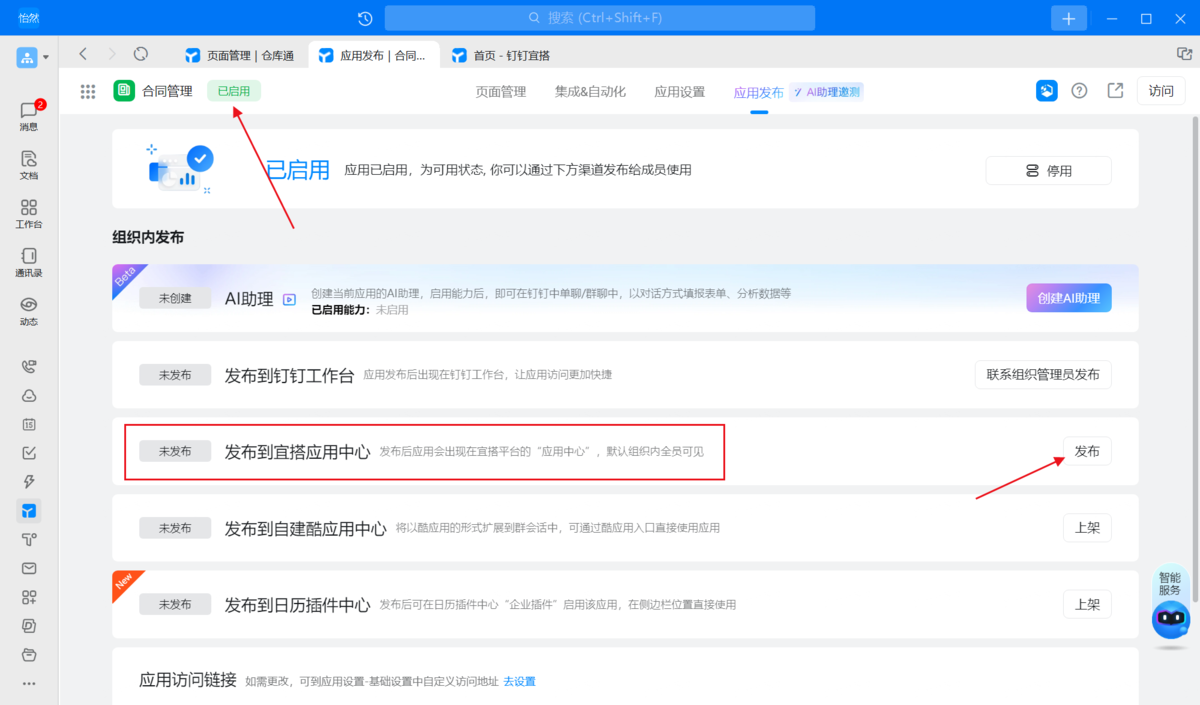Click 发布到钉钉工作台 title
Image resolution: width=1200 pixels, height=705 pixels.
click(289, 376)
